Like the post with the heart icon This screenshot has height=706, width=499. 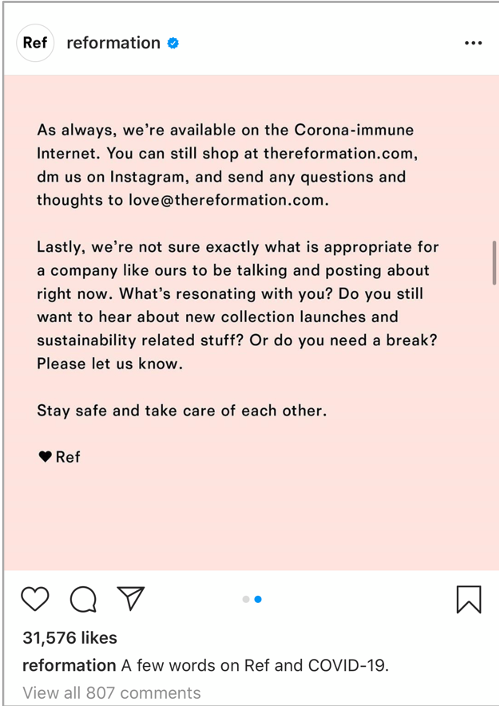pos(35,599)
